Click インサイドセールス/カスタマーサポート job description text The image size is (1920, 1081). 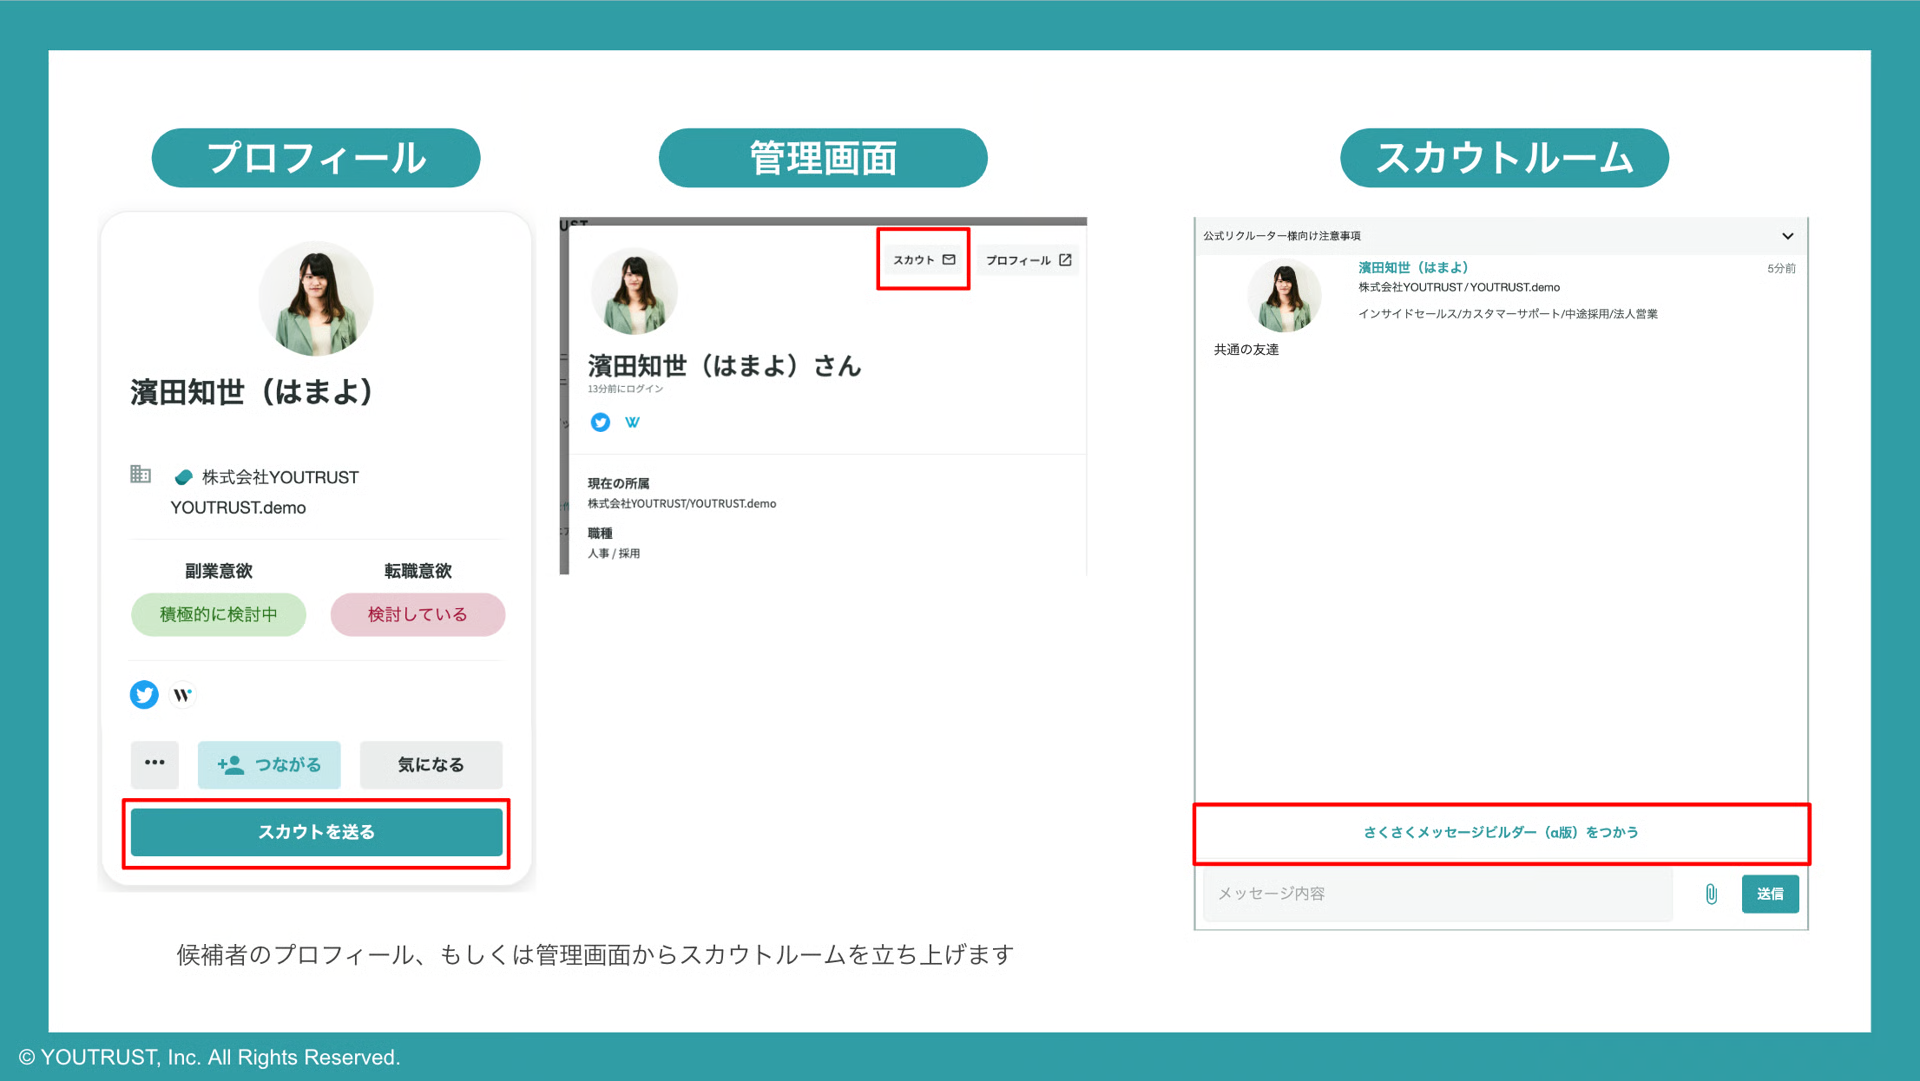(x=1507, y=314)
